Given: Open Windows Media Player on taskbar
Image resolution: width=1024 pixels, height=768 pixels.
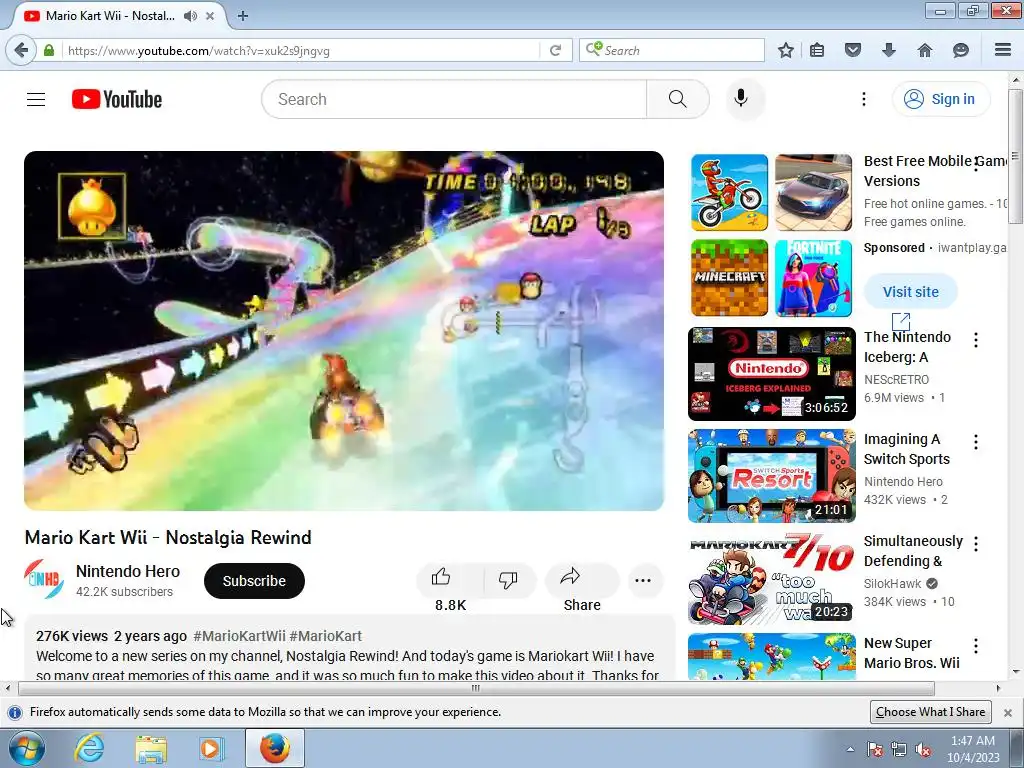Looking at the screenshot, I should [211, 748].
